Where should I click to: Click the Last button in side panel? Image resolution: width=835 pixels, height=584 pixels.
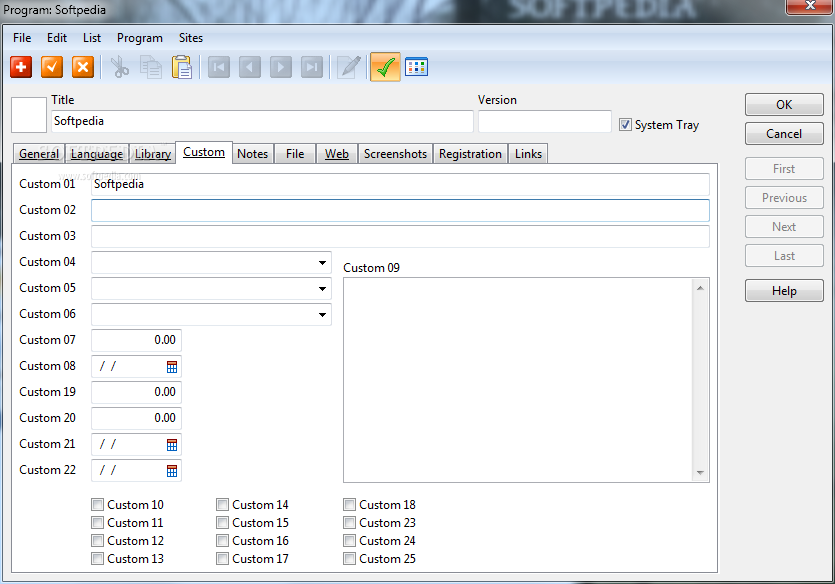pyautogui.click(x=784, y=256)
